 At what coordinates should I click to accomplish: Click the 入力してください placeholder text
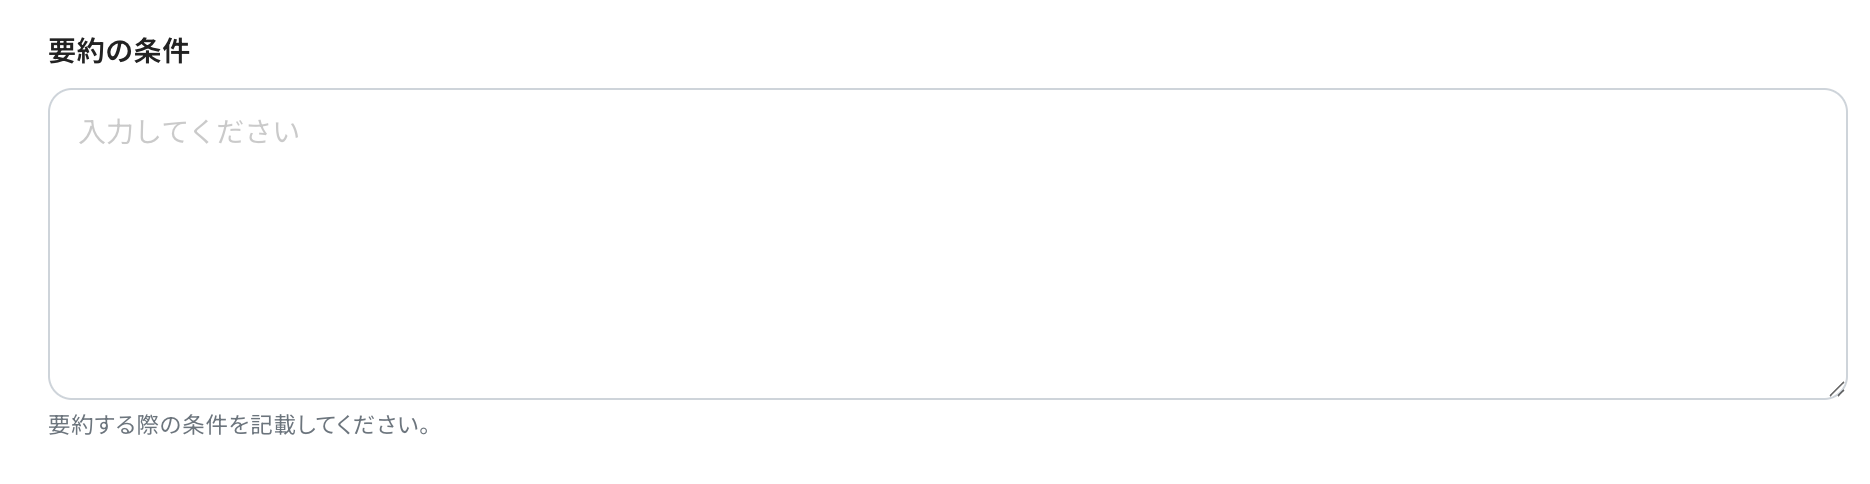189,132
